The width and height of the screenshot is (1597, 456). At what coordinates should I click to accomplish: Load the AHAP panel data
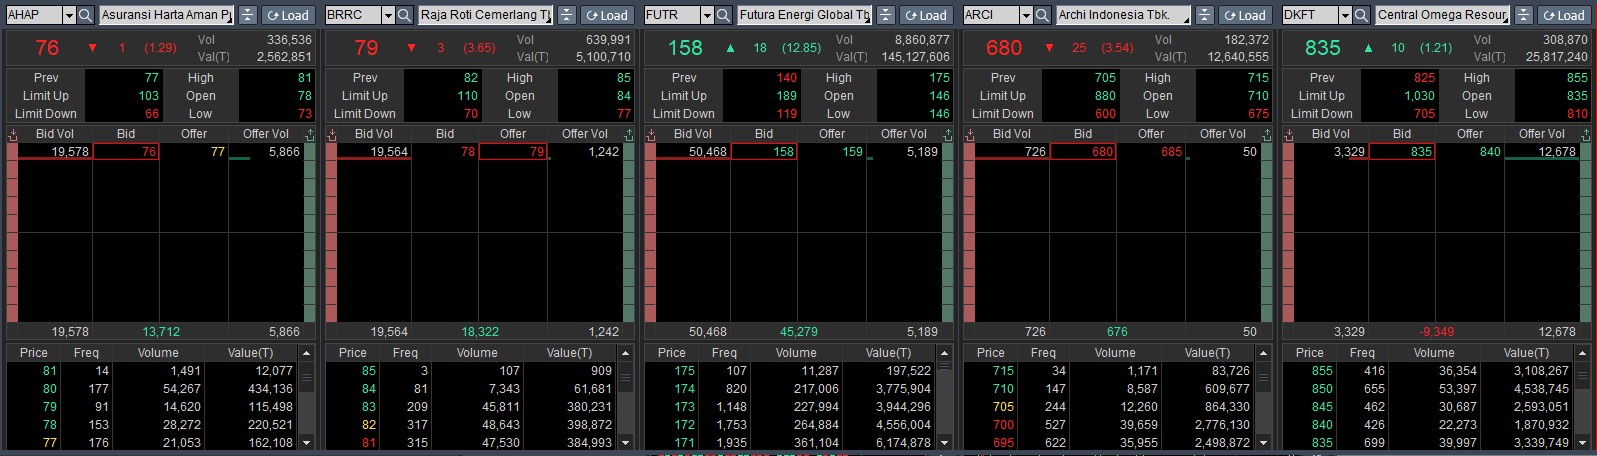pos(289,15)
